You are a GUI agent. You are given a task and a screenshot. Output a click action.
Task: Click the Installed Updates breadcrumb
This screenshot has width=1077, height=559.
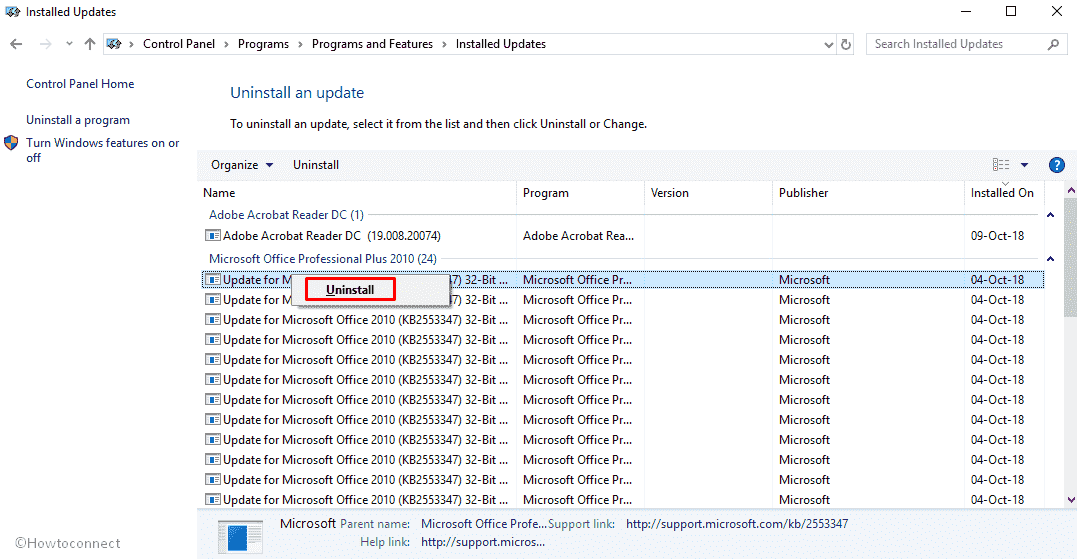coord(501,44)
